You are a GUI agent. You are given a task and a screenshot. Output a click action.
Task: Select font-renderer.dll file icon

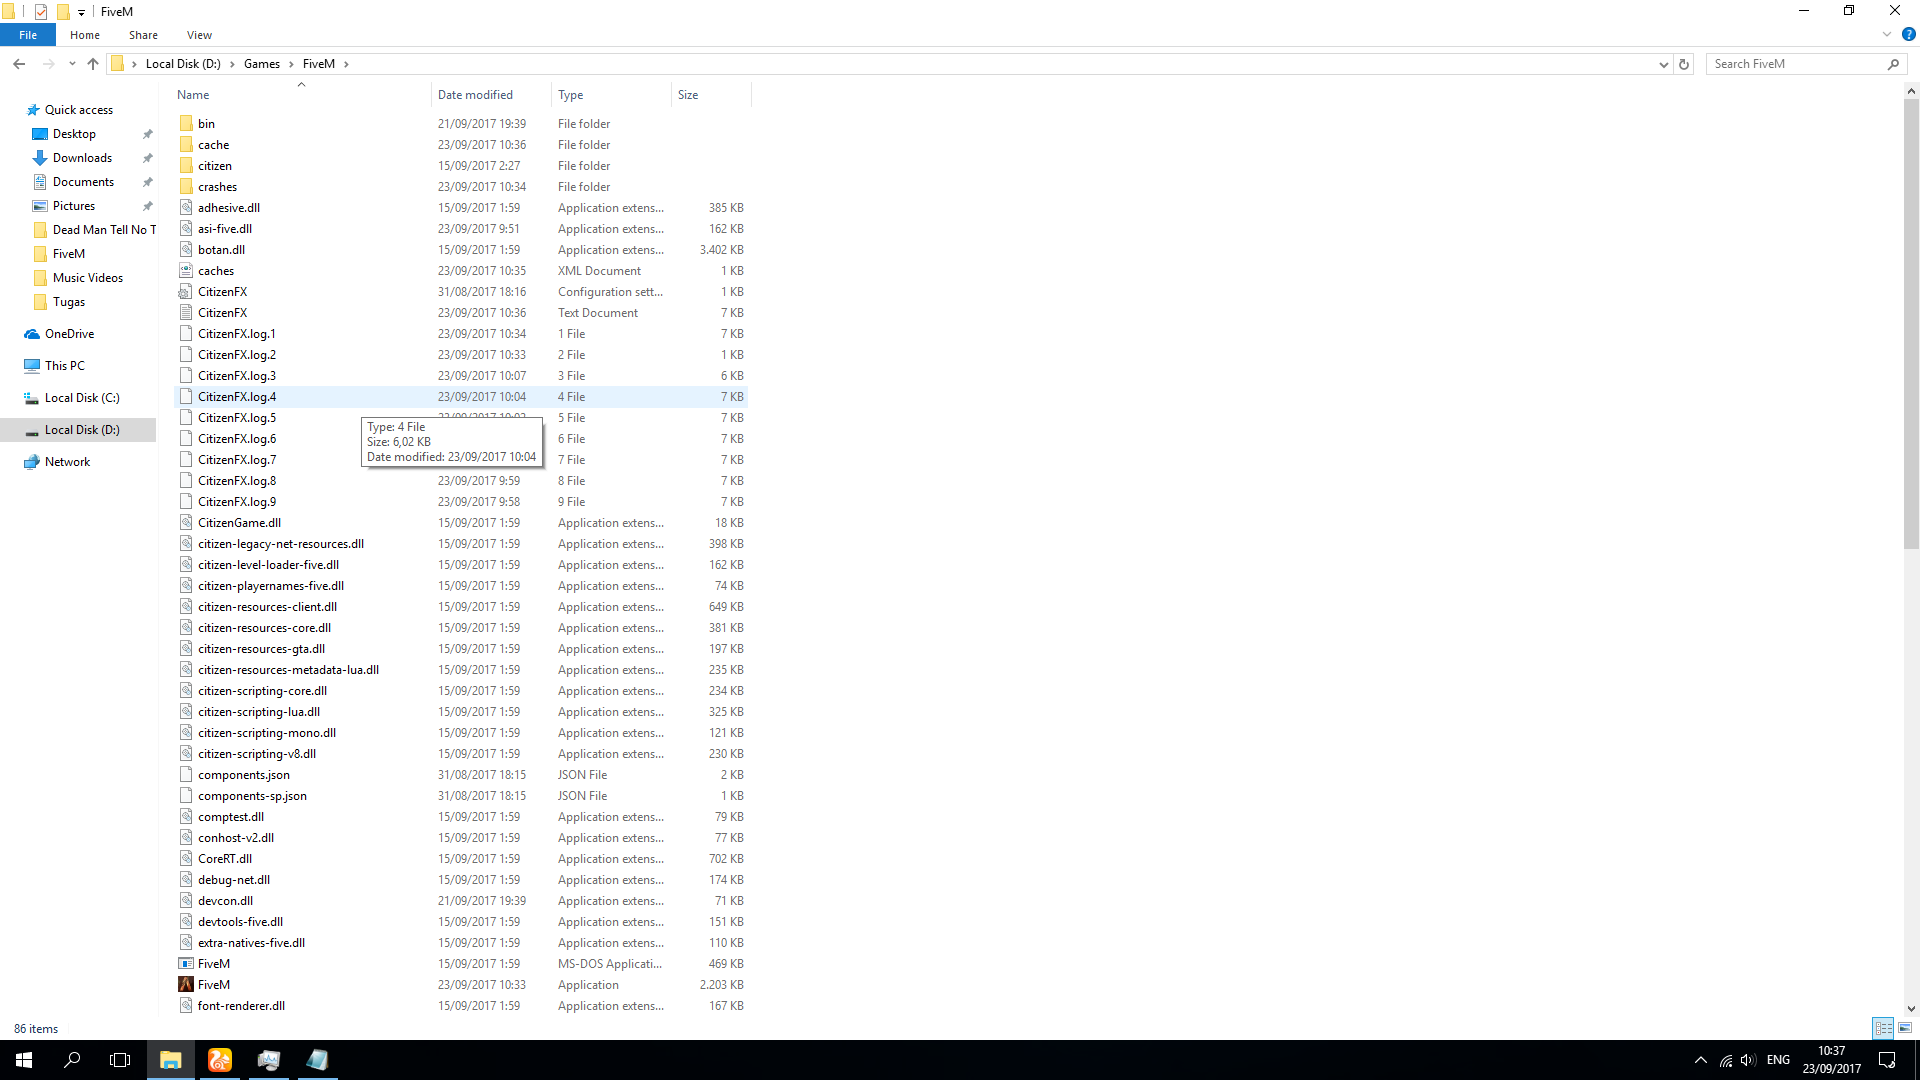[186, 1006]
